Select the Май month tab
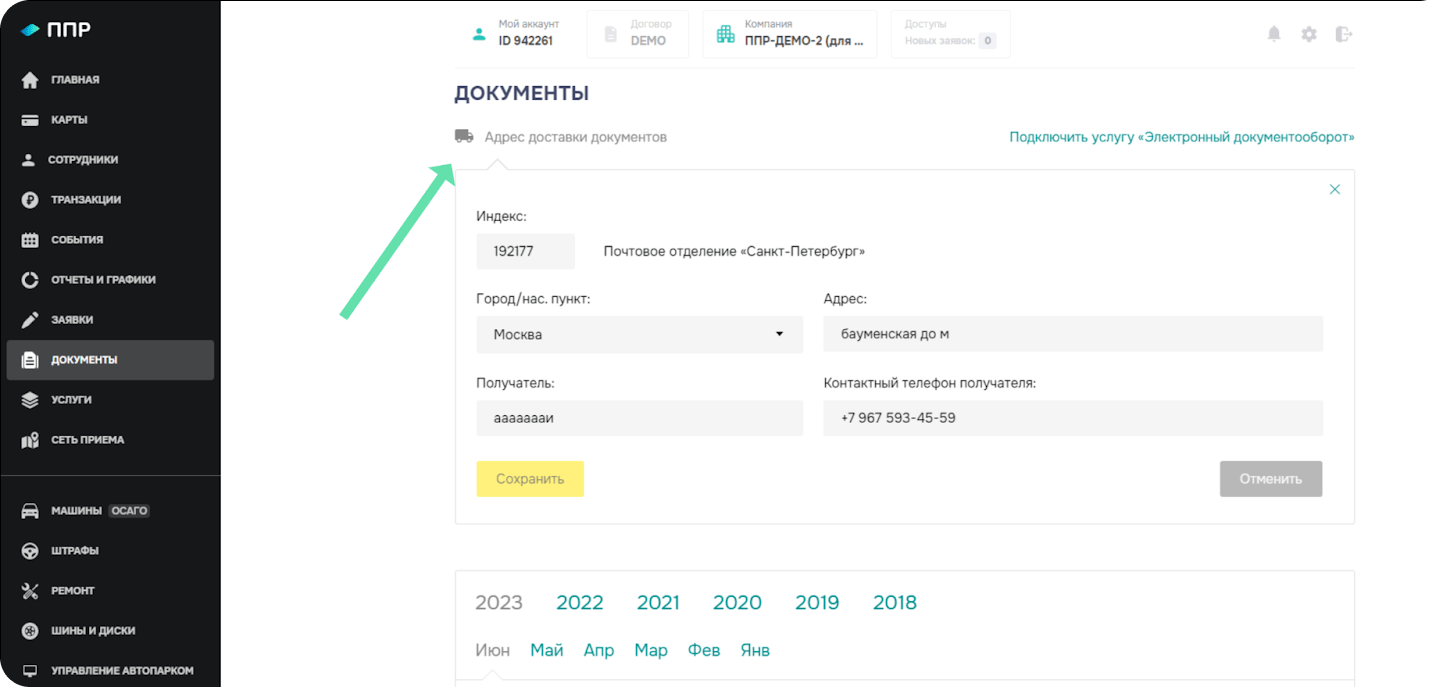 pyautogui.click(x=547, y=650)
